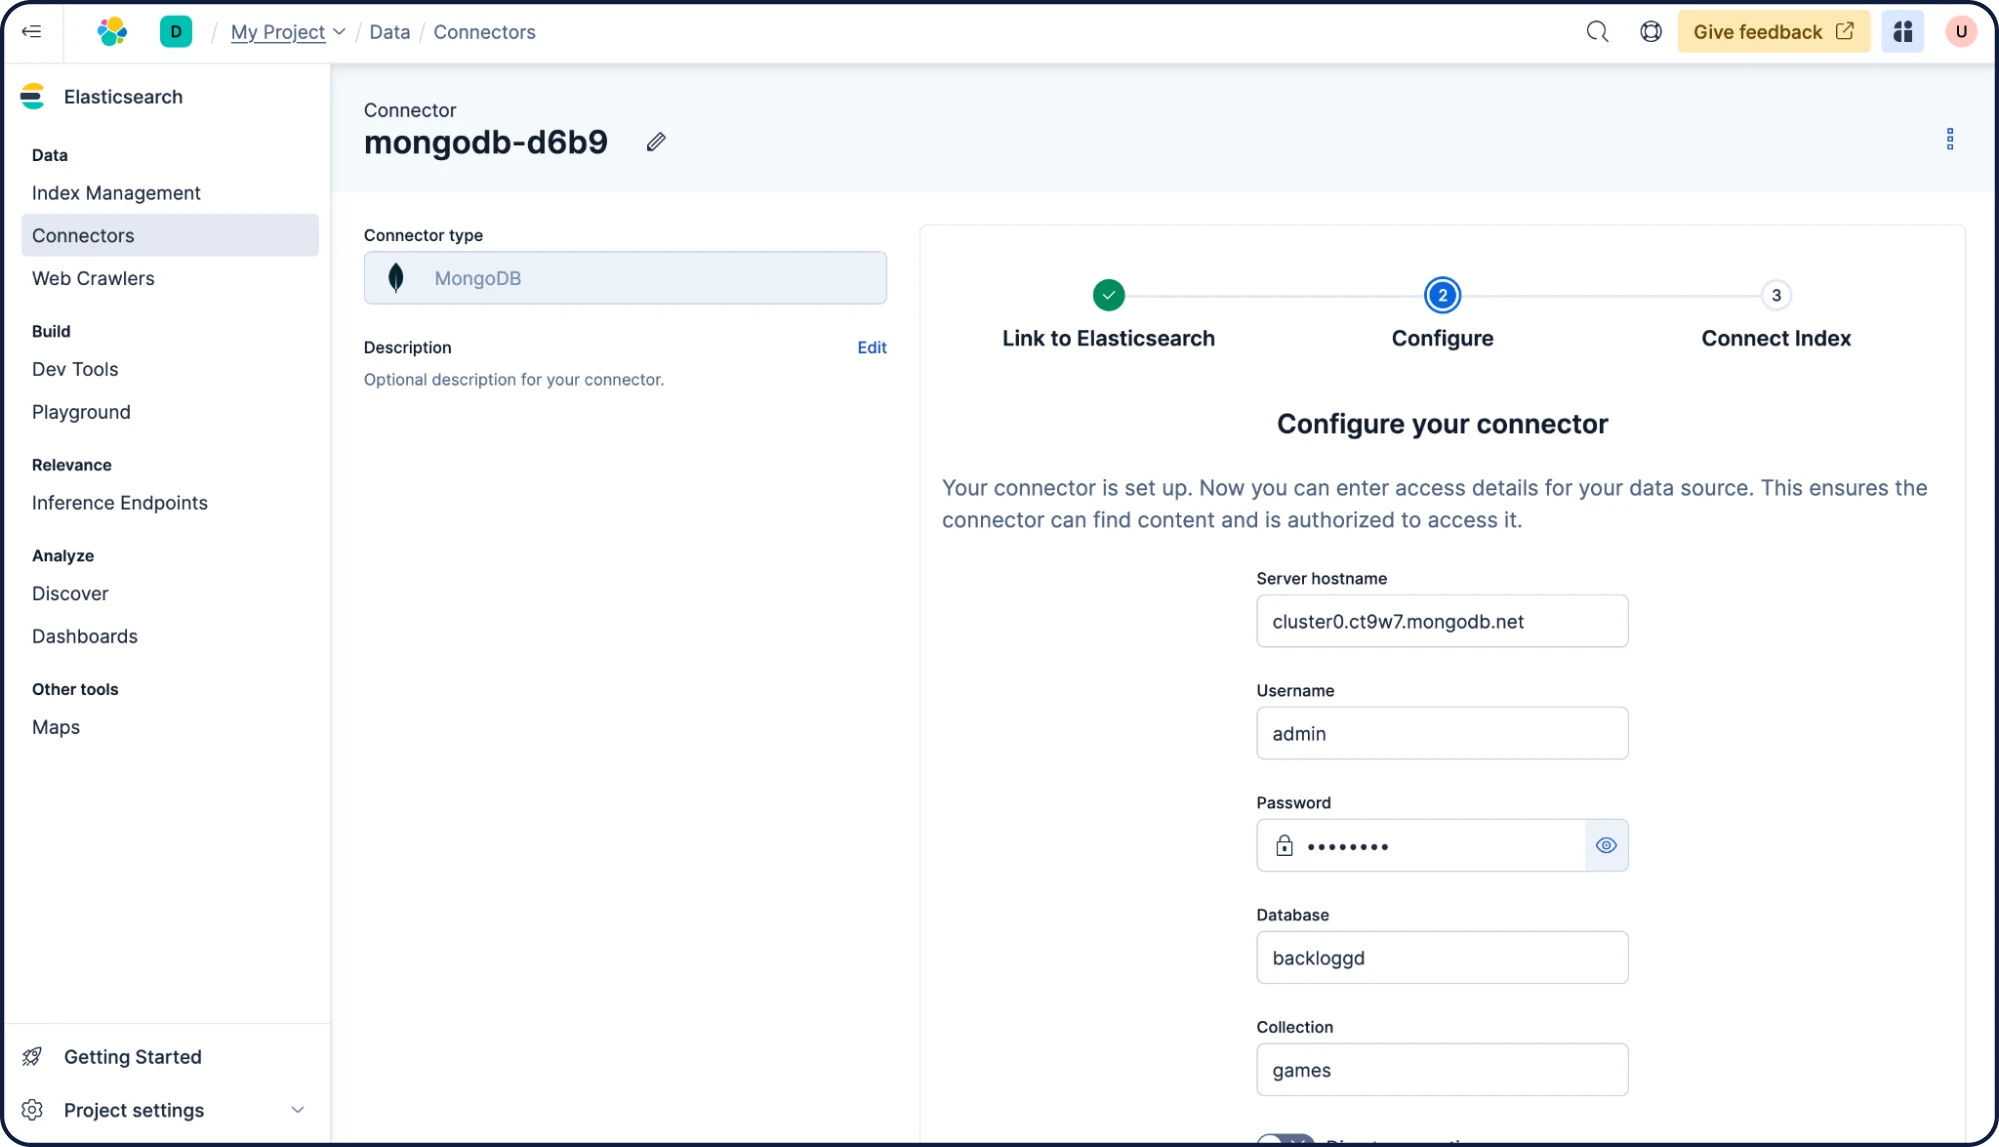1999x1147 pixels.
Task: Open the green D project avatar
Action: pos(176,31)
